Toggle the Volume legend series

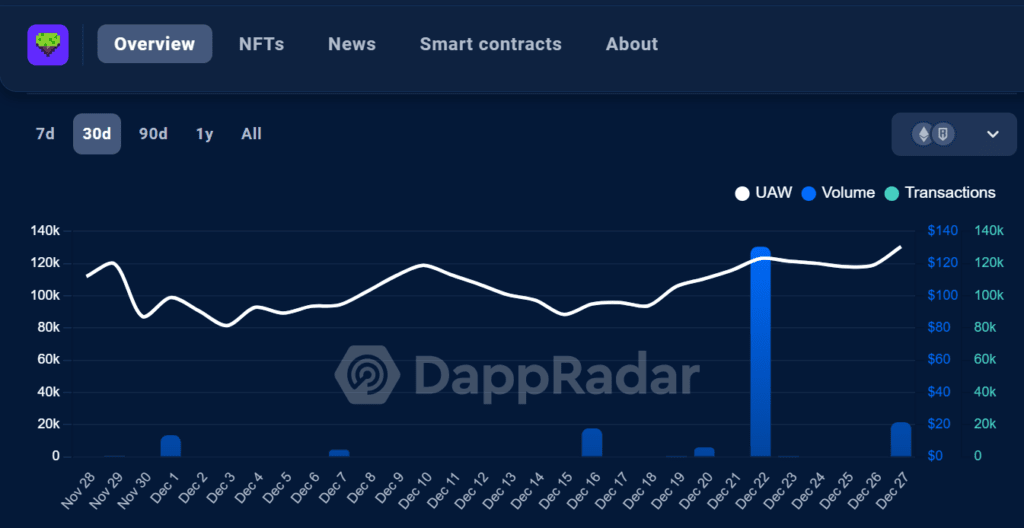(838, 193)
